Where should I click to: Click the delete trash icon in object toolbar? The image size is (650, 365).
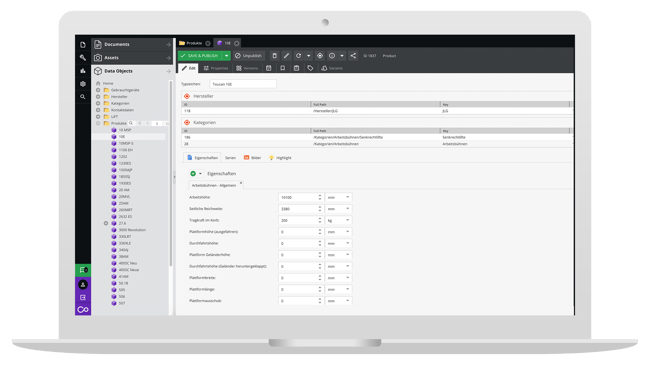[x=274, y=56]
